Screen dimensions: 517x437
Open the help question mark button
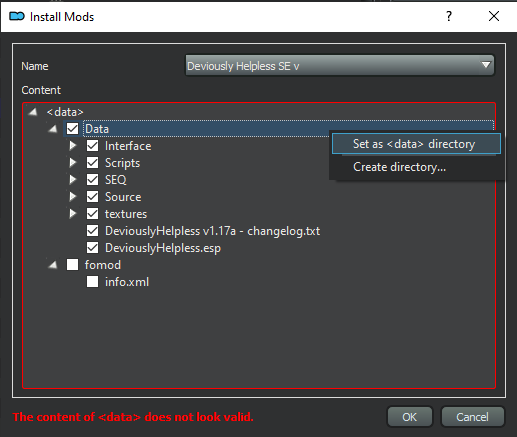tap(449, 16)
